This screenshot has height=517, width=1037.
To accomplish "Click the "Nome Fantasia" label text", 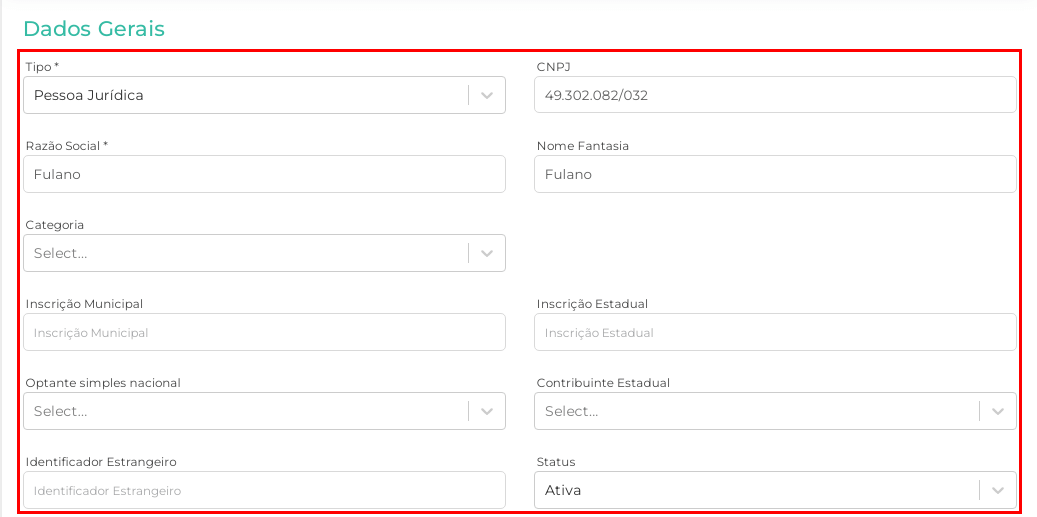I will pos(582,146).
